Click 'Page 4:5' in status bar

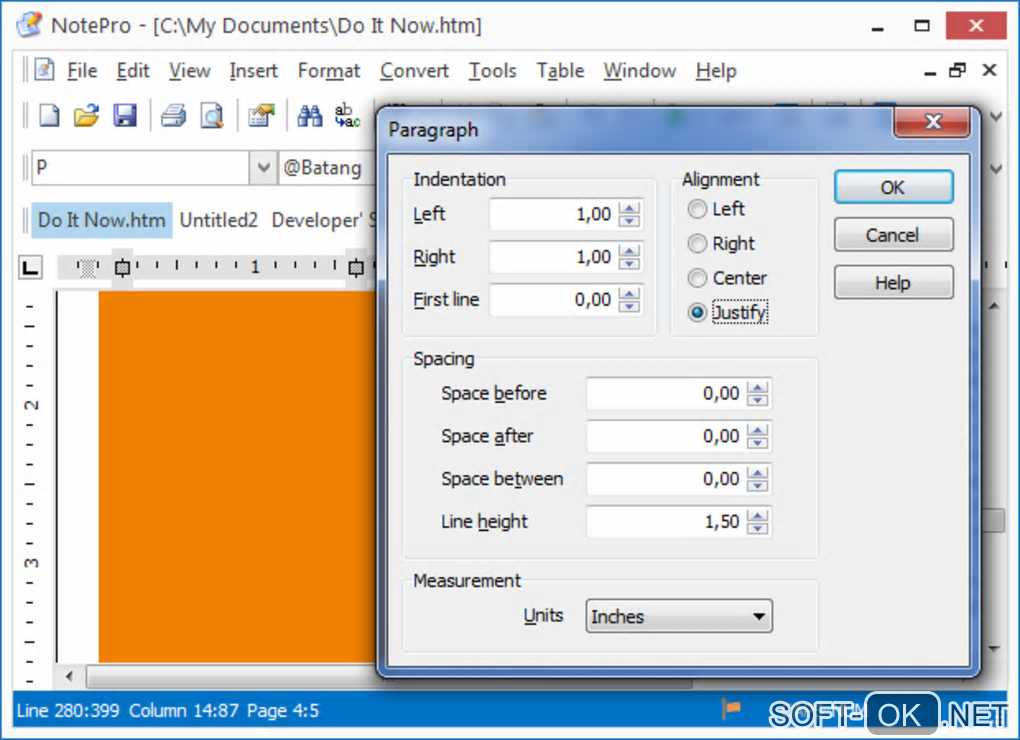(x=283, y=710)
